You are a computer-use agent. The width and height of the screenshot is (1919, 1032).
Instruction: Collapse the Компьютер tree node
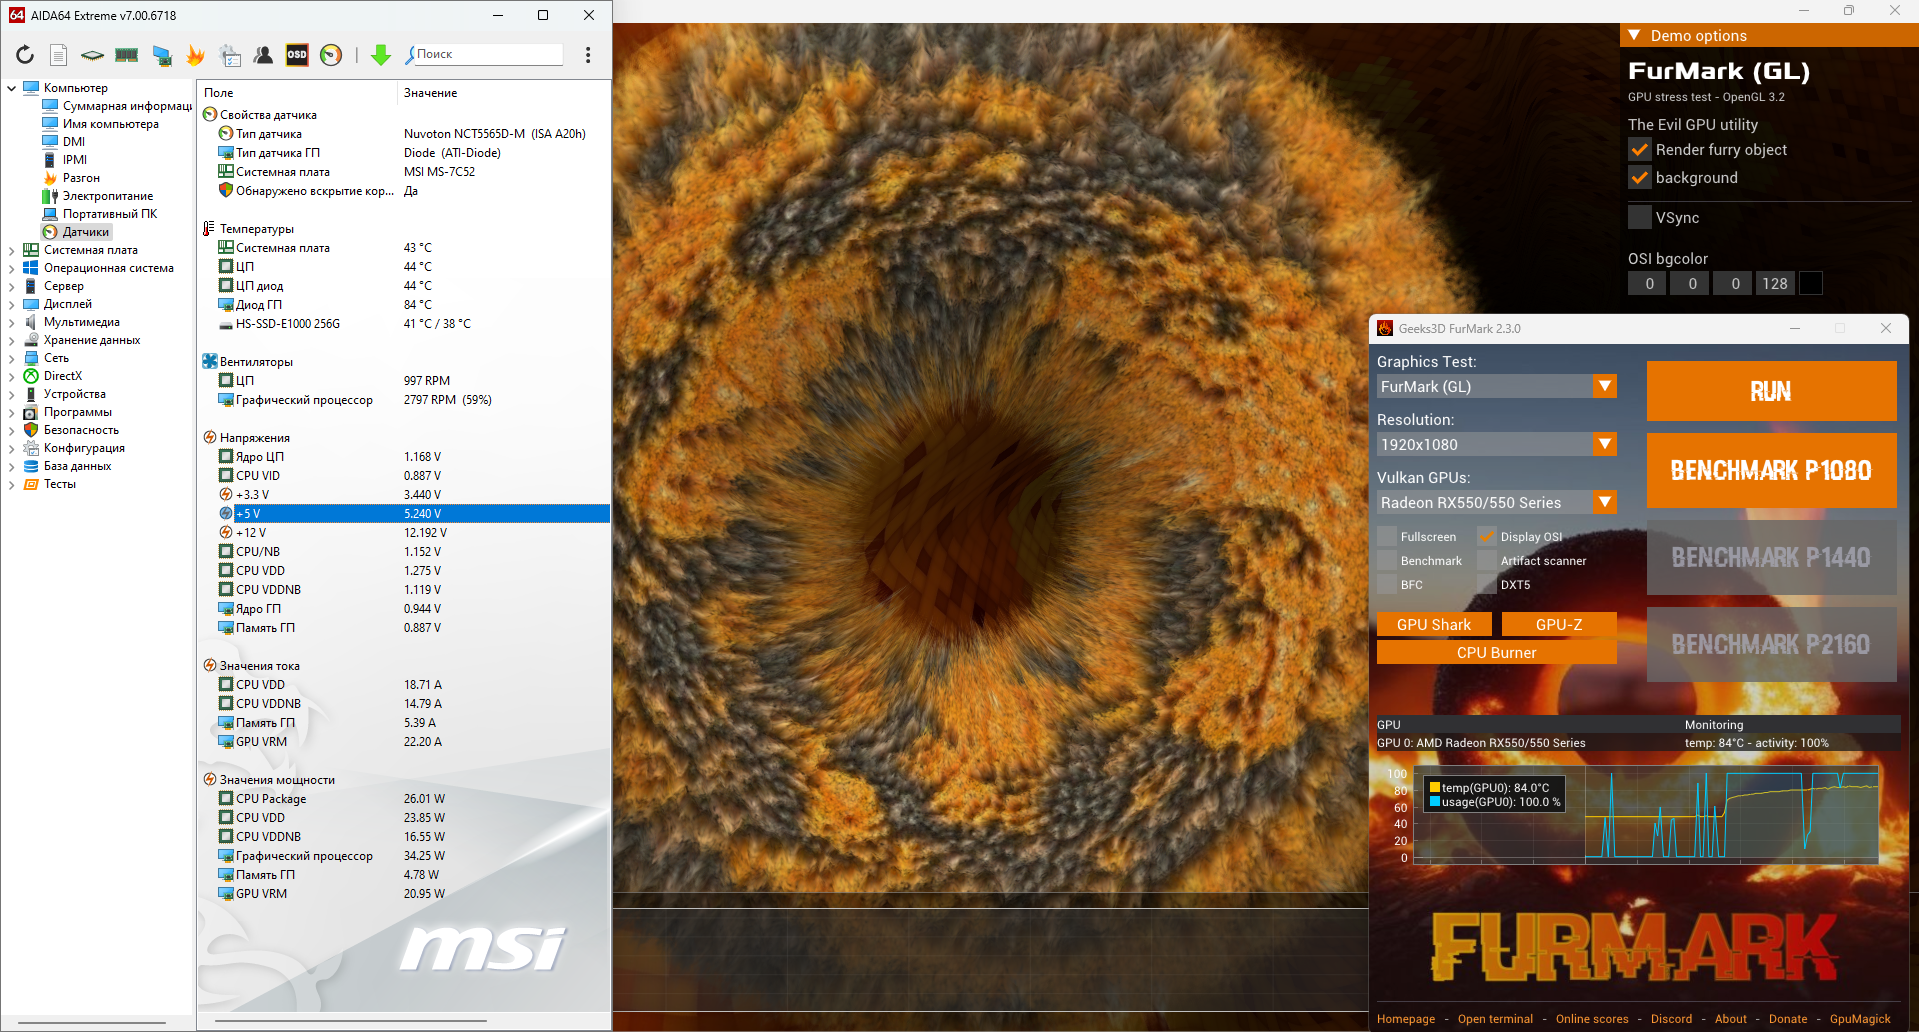point(12,88)
